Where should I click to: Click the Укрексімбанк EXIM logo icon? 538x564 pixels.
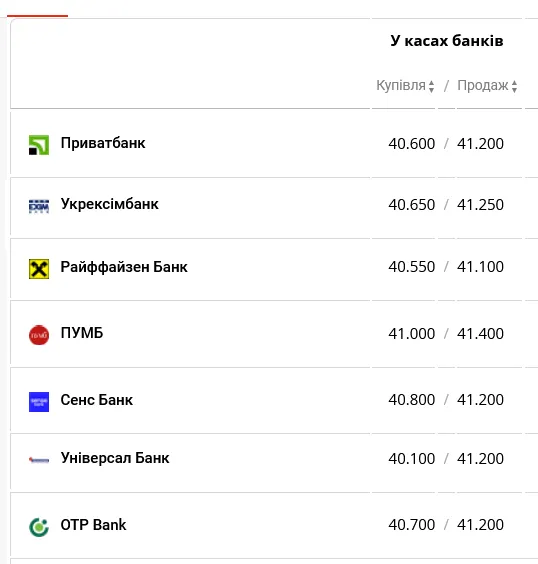[x=39, y=206]
